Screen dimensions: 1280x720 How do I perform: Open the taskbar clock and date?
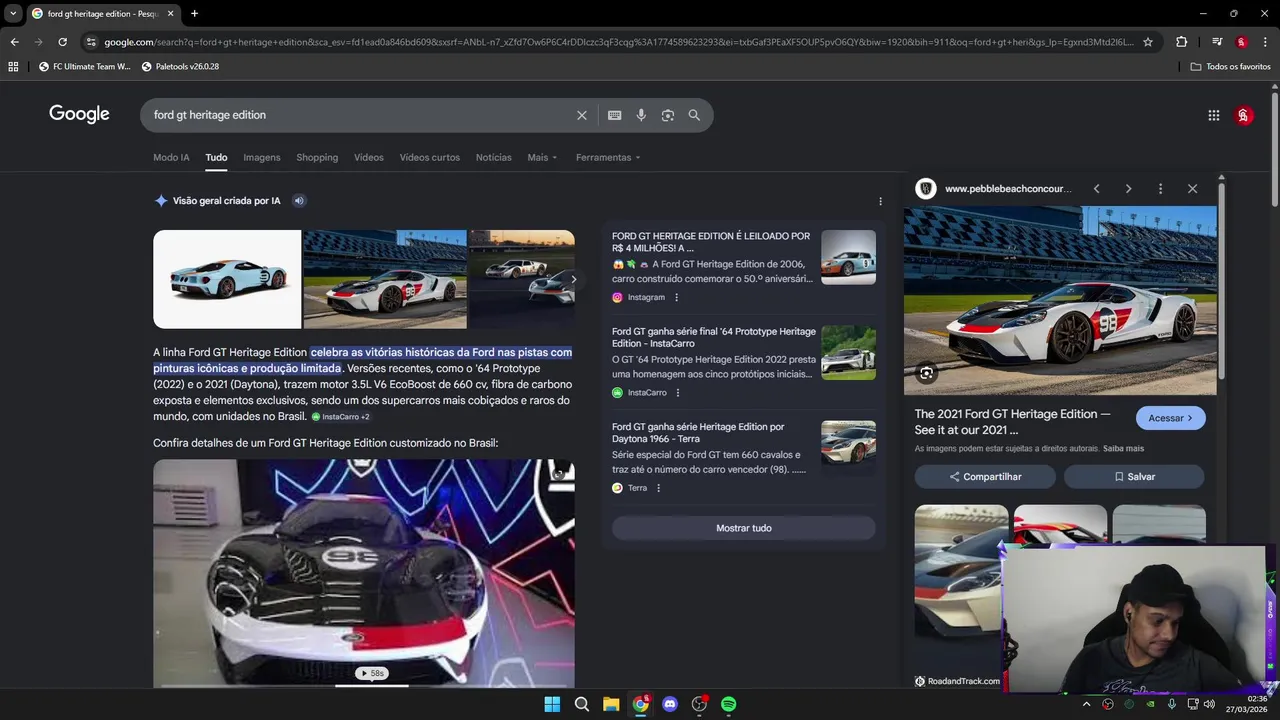1248,704
